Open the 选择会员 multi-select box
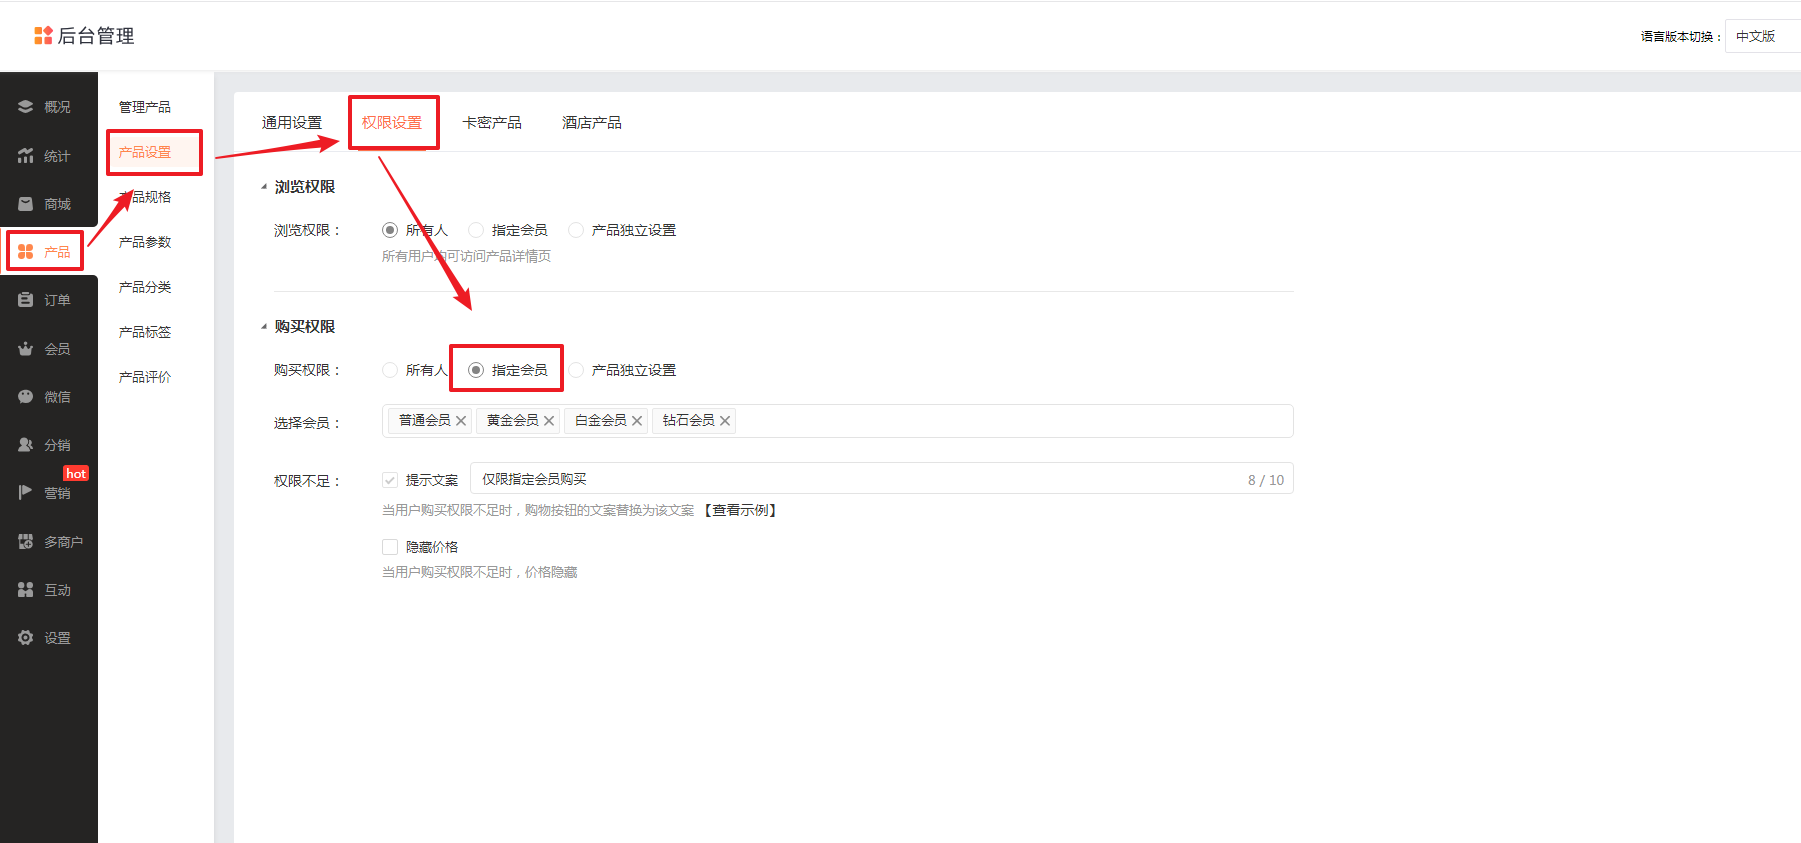Screen dimensions: 1801x843 pyautogui.click(x=838, y=421)
